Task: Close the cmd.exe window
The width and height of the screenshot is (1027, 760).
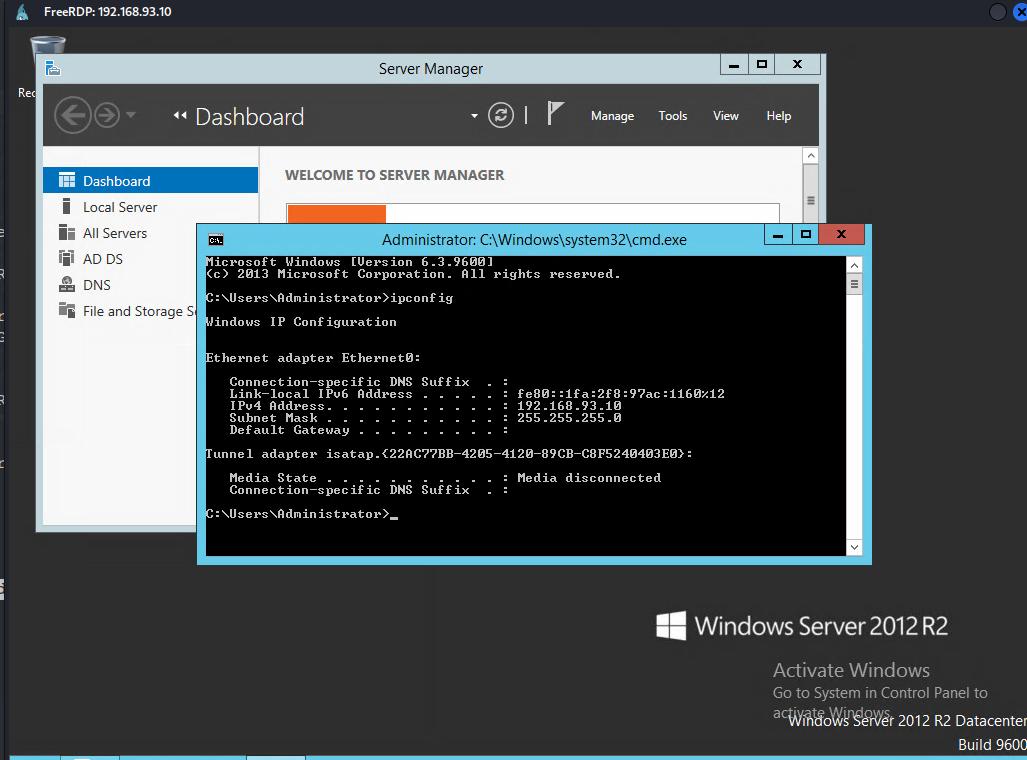Action: [842, 235]
